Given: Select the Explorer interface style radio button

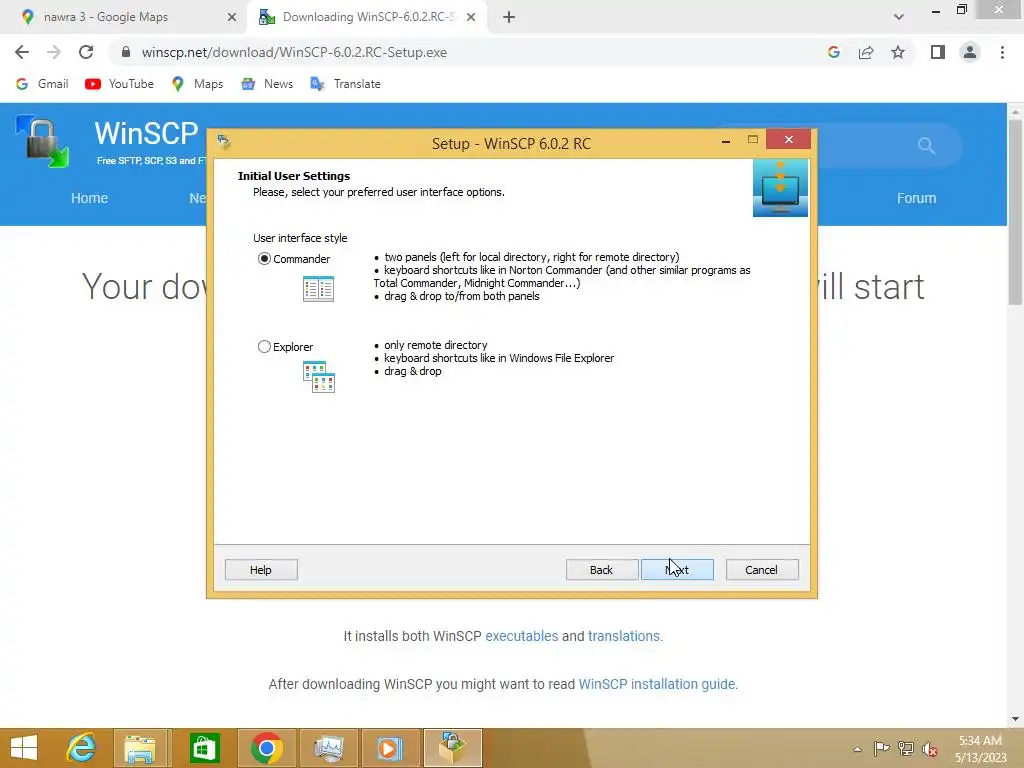Looking at the screenshot, I should 264,347.
